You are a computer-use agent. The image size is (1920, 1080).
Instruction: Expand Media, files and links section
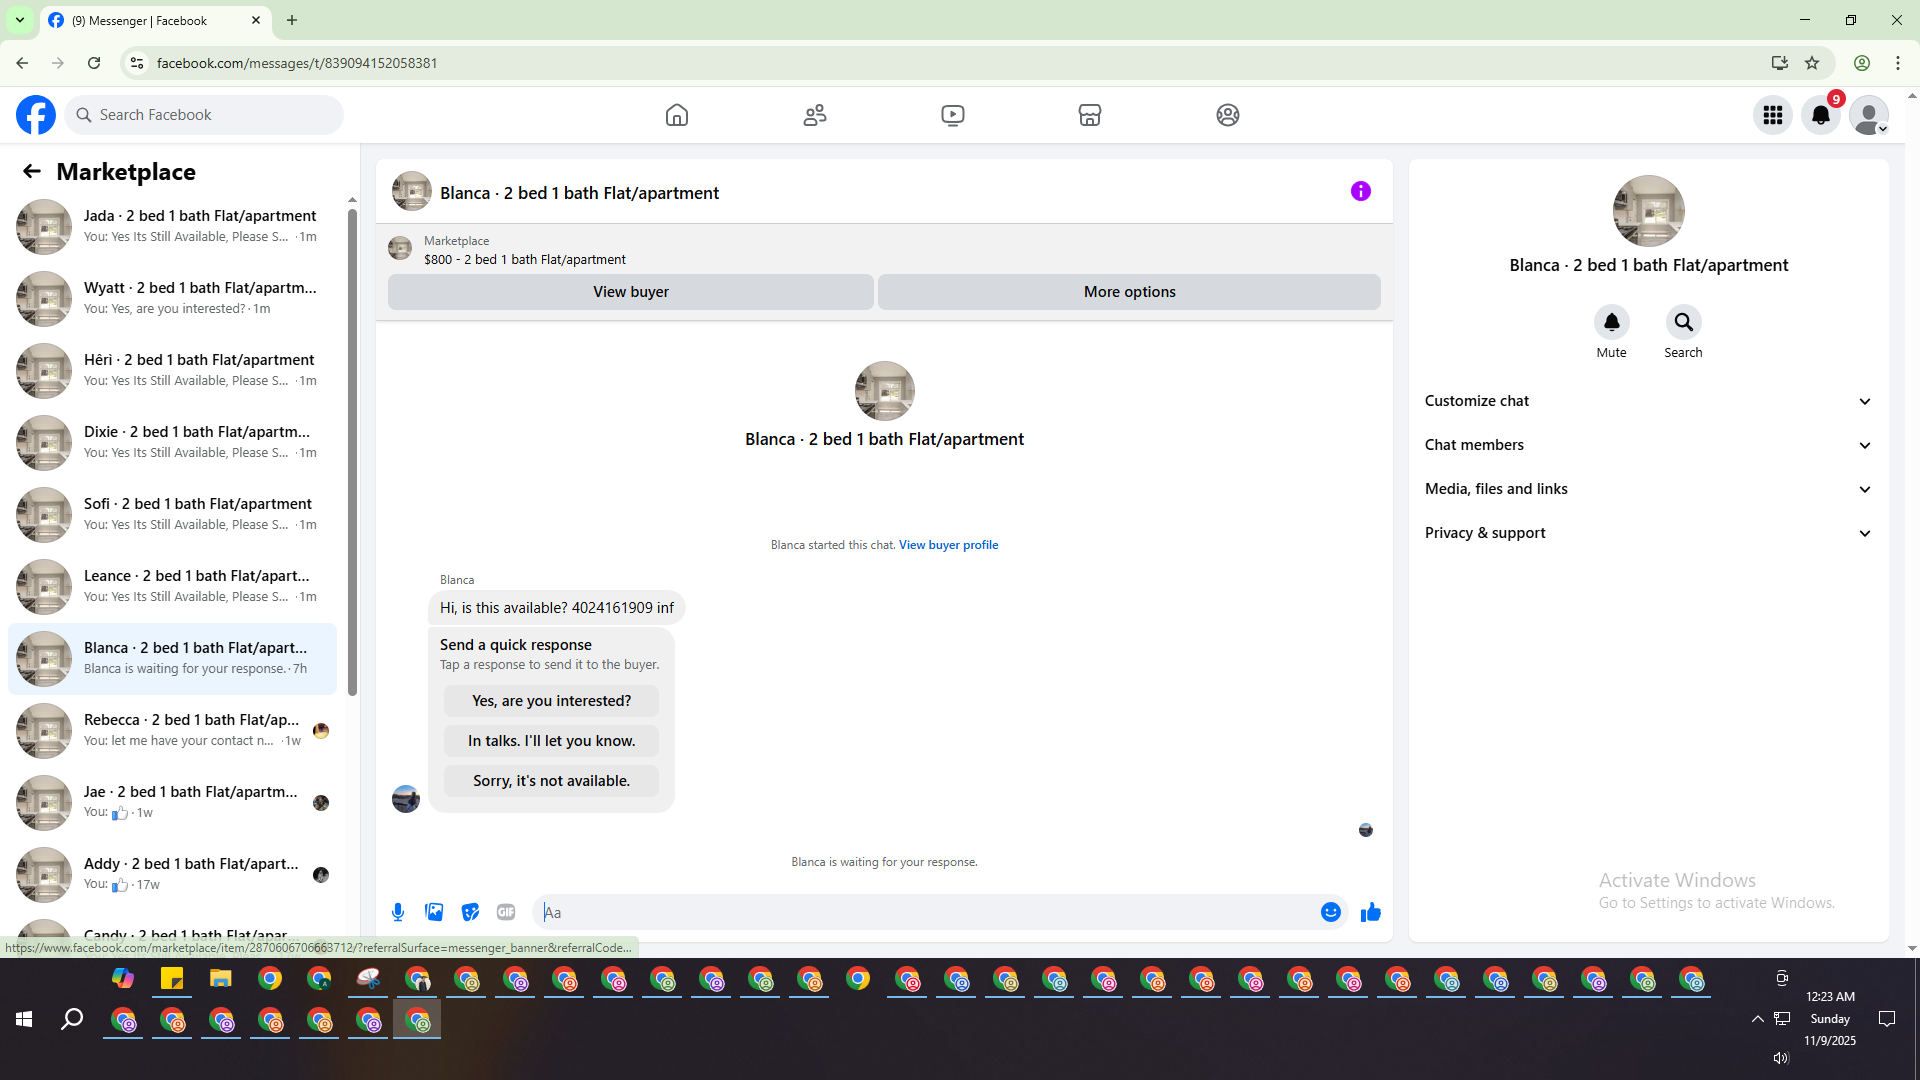1648,489
